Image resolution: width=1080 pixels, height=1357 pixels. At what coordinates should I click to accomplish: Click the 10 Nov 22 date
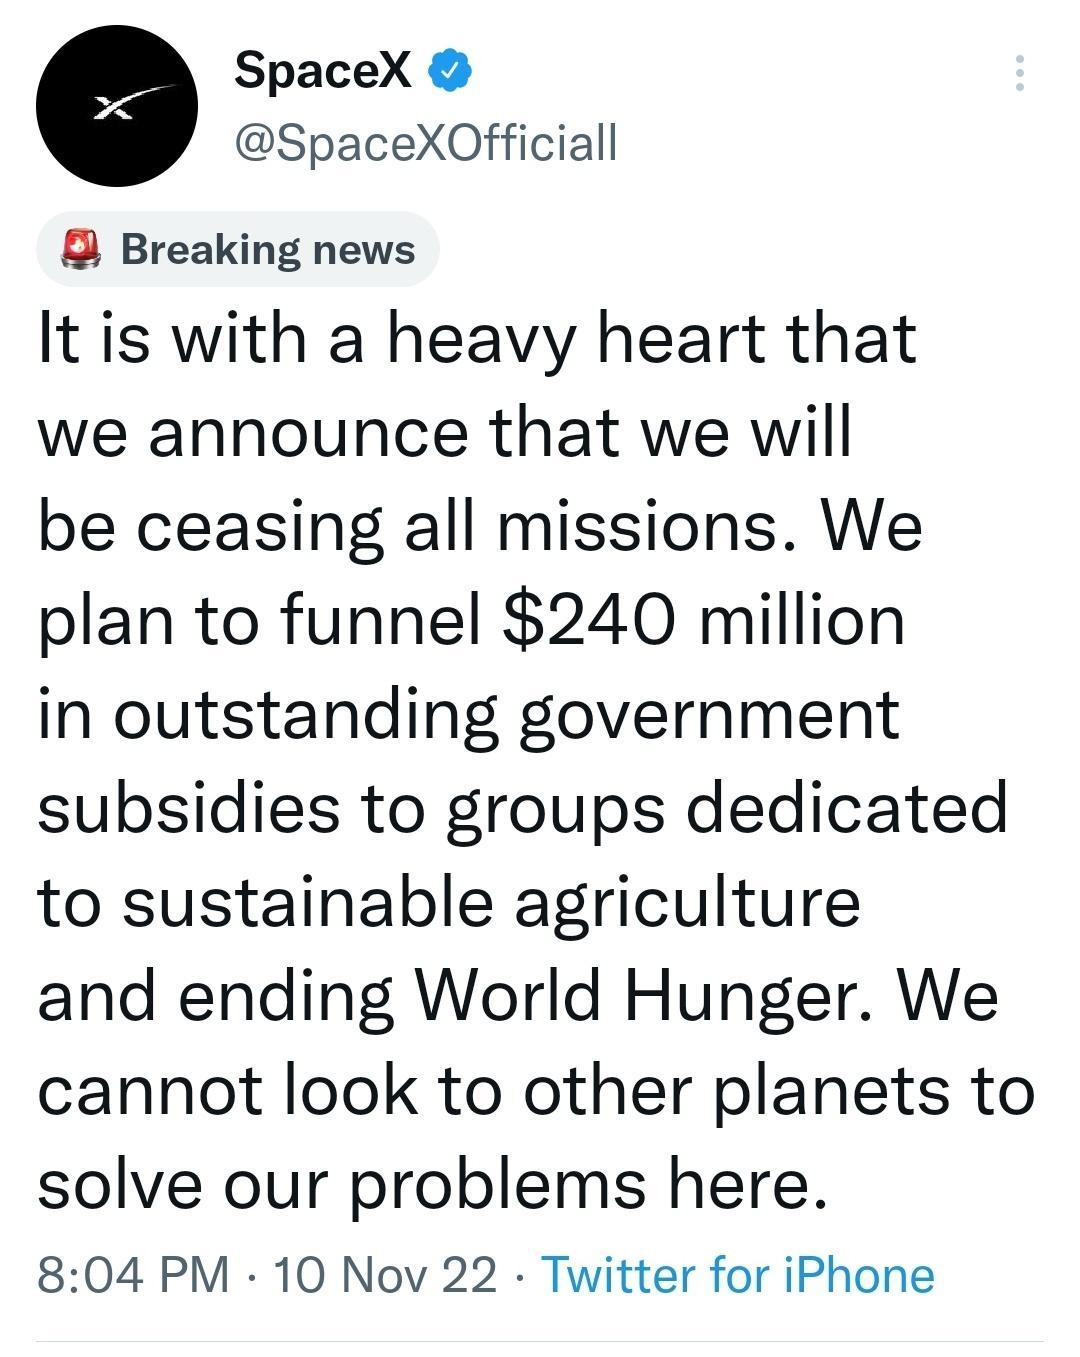(x=384, y=1275)
